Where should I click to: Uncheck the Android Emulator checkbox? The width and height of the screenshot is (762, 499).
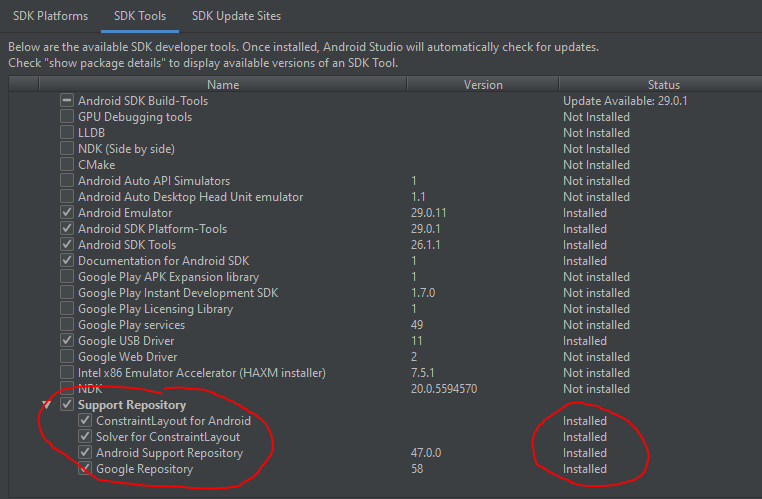point(67,213)
